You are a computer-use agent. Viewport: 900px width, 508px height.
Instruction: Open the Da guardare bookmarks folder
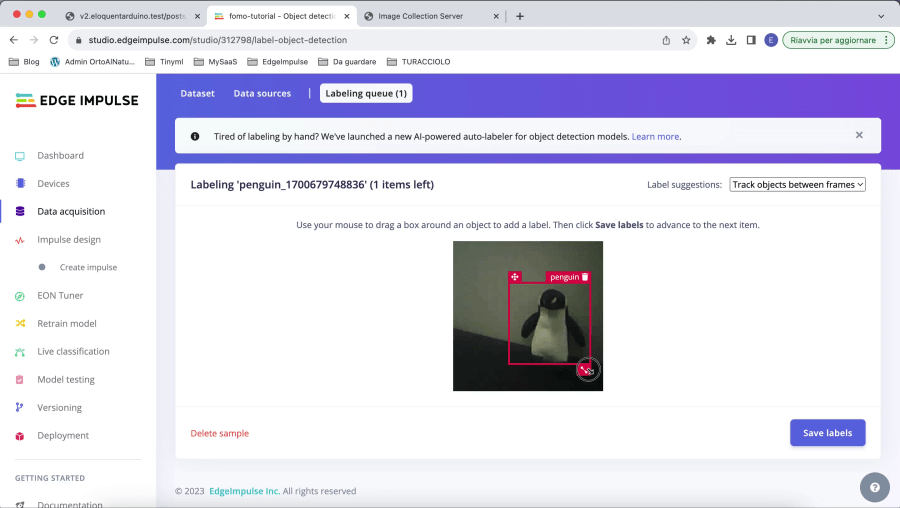(x=347, y=62)
